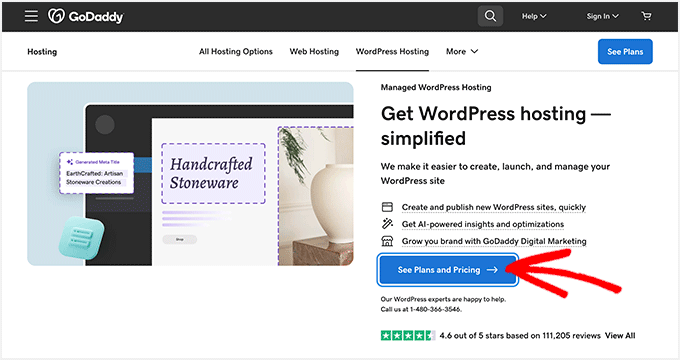Image resolution: width=680 pixels, height=360 pixels.
Task: Click the See Plans button
Action: pos(625,52)
